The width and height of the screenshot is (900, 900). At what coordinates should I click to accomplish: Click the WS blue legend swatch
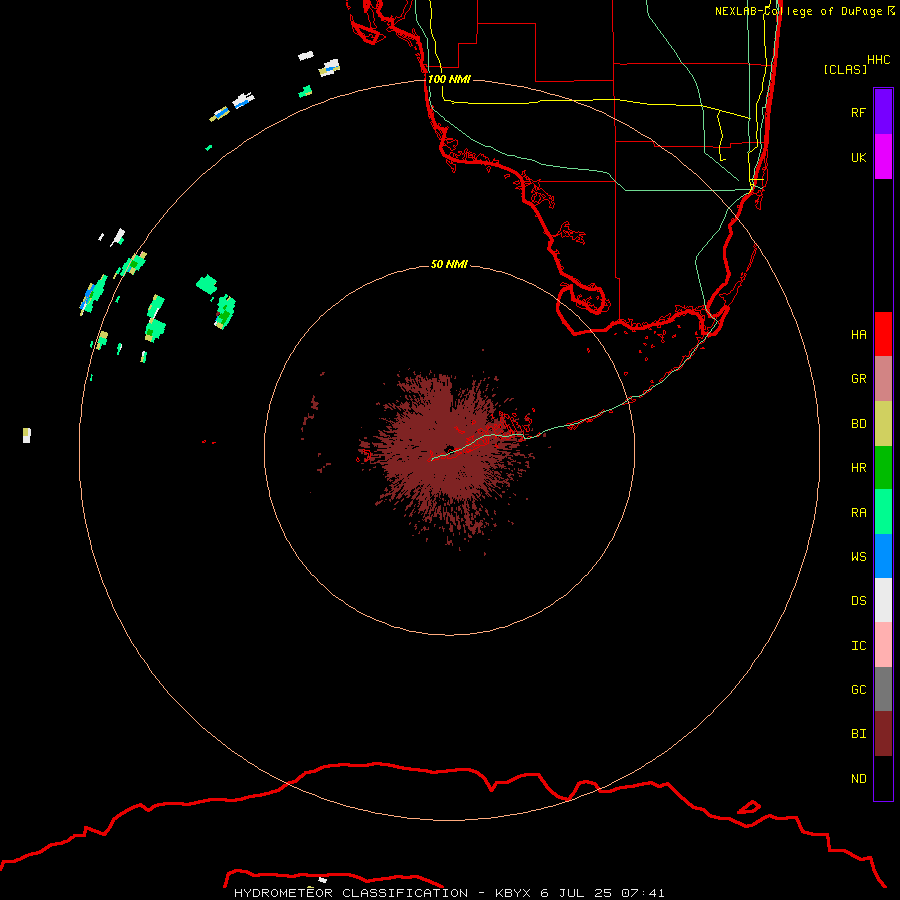click(x=883, y=556)
